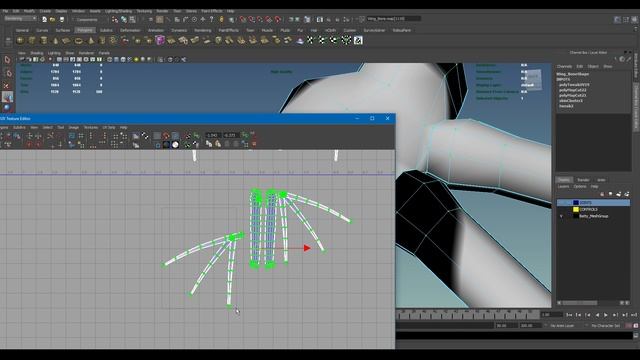Screen dimensions: 640x360
Task: Click the UV V-value field showing -0.373
Action: pyautogui.click(x=231, y=135)
